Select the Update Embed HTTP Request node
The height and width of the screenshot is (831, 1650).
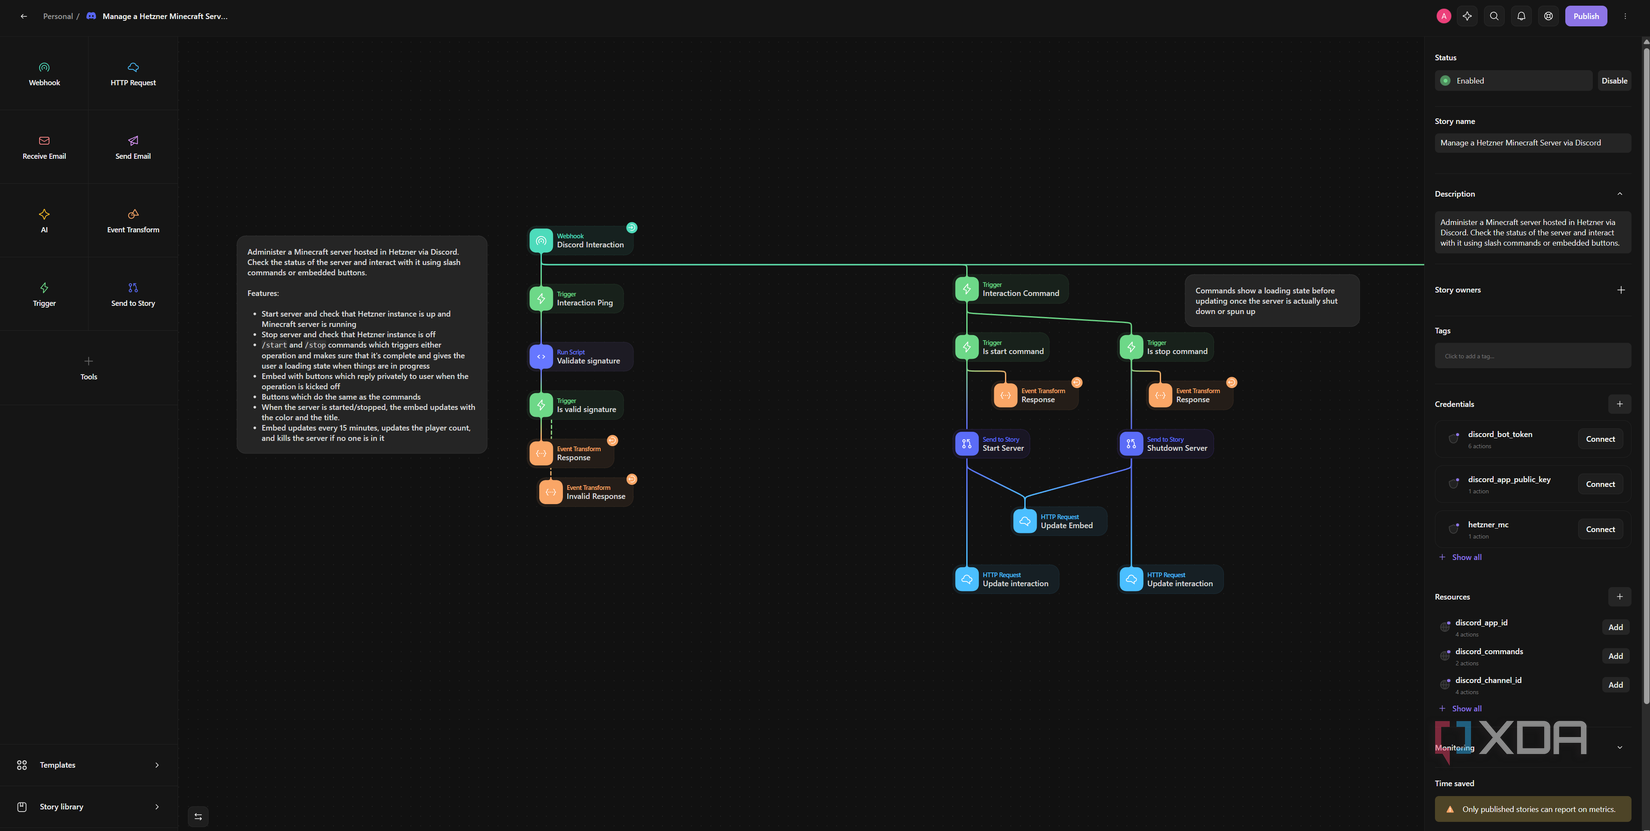tap(1059, 522)
